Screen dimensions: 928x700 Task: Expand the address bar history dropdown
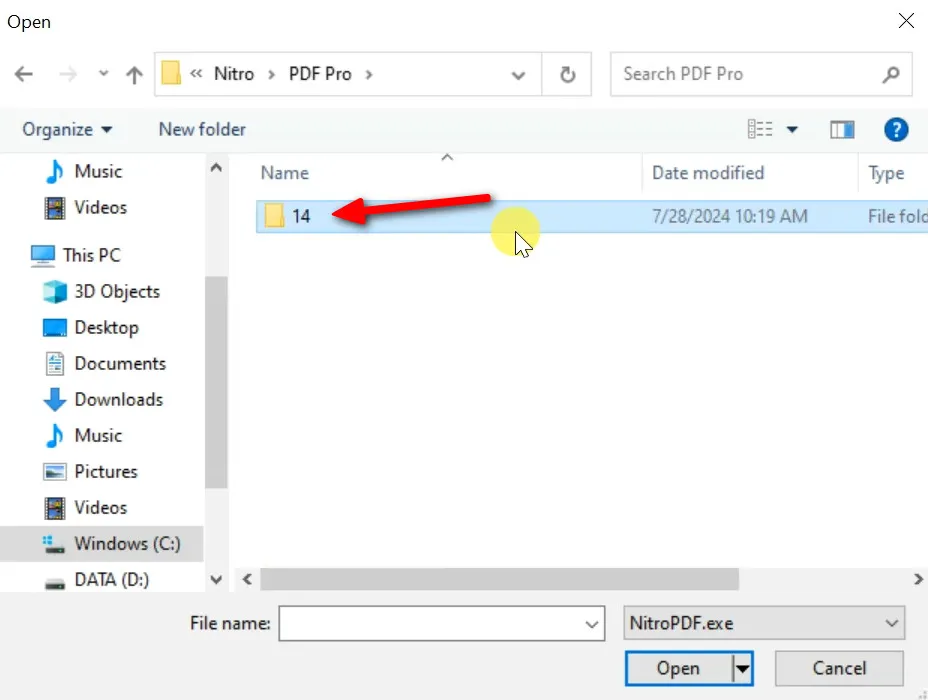519,75
